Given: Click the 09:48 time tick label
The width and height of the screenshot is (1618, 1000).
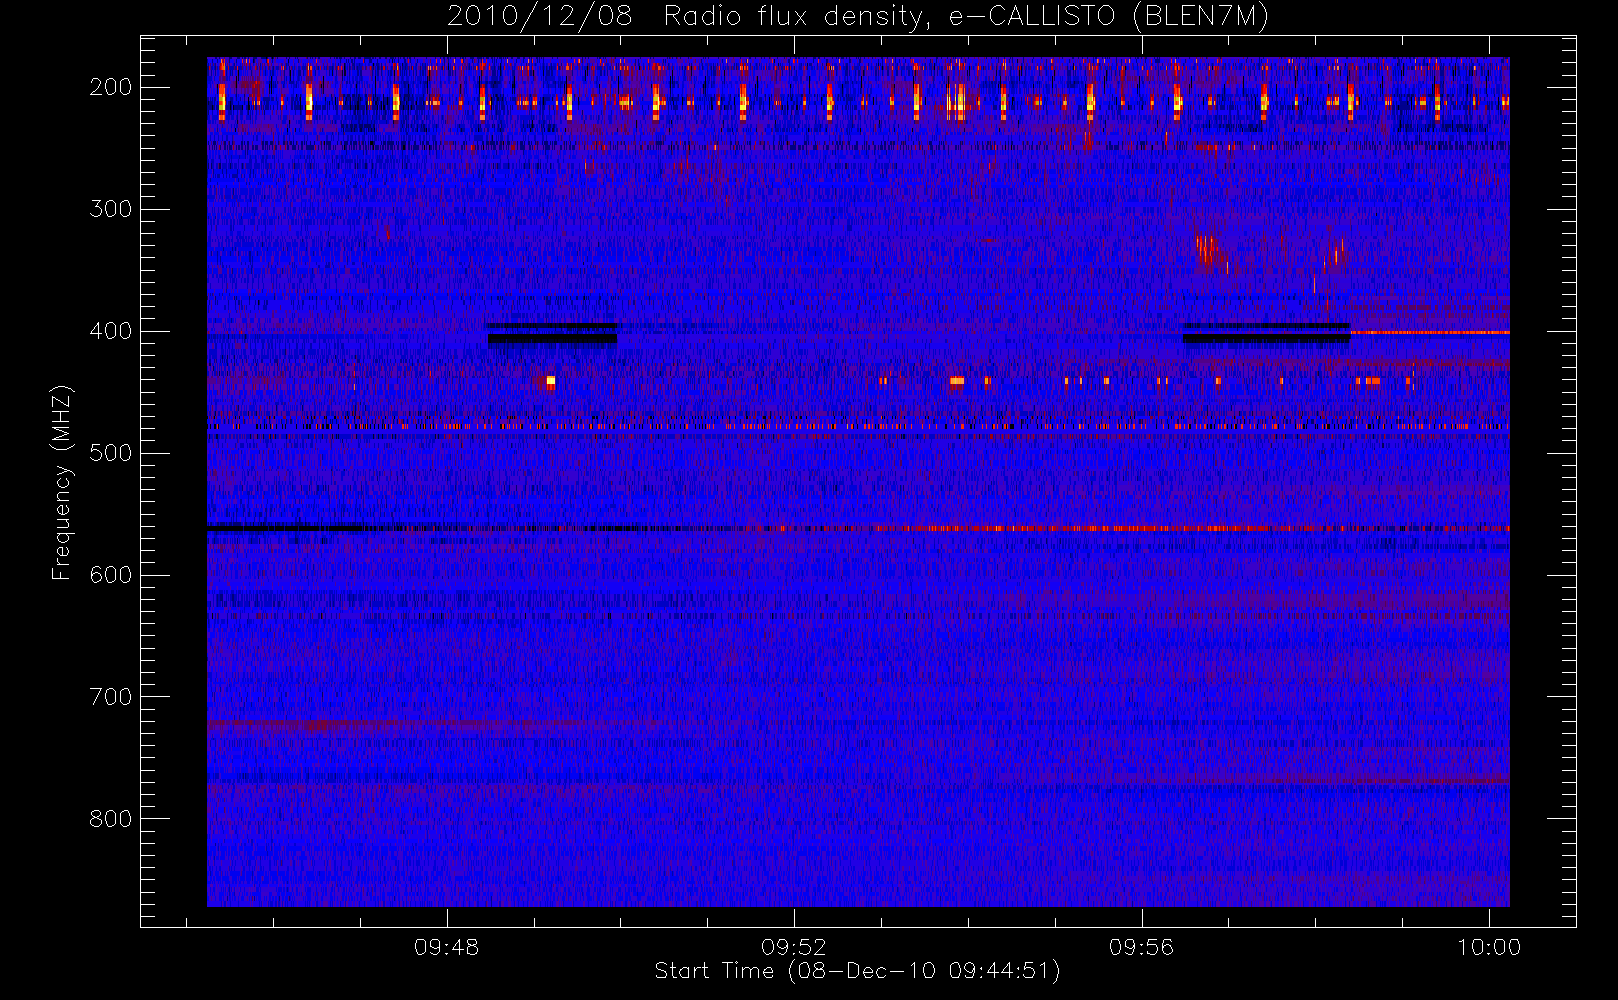Looking at the screenshot, I should coord(446,947).
